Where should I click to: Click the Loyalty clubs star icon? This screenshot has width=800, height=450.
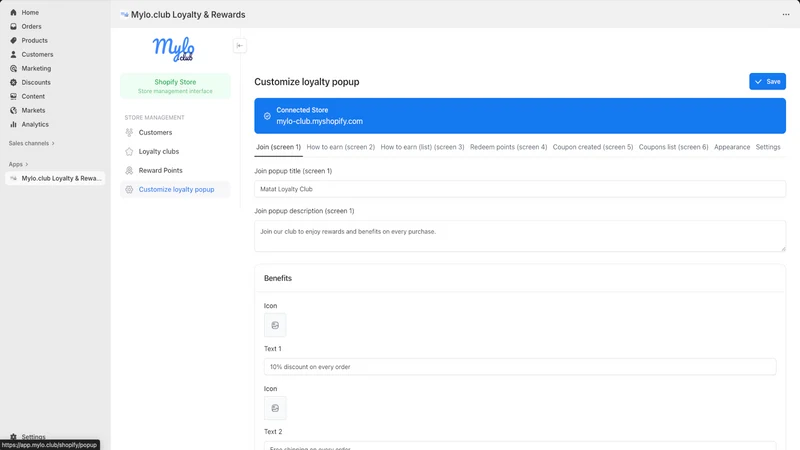pos(129,152)
